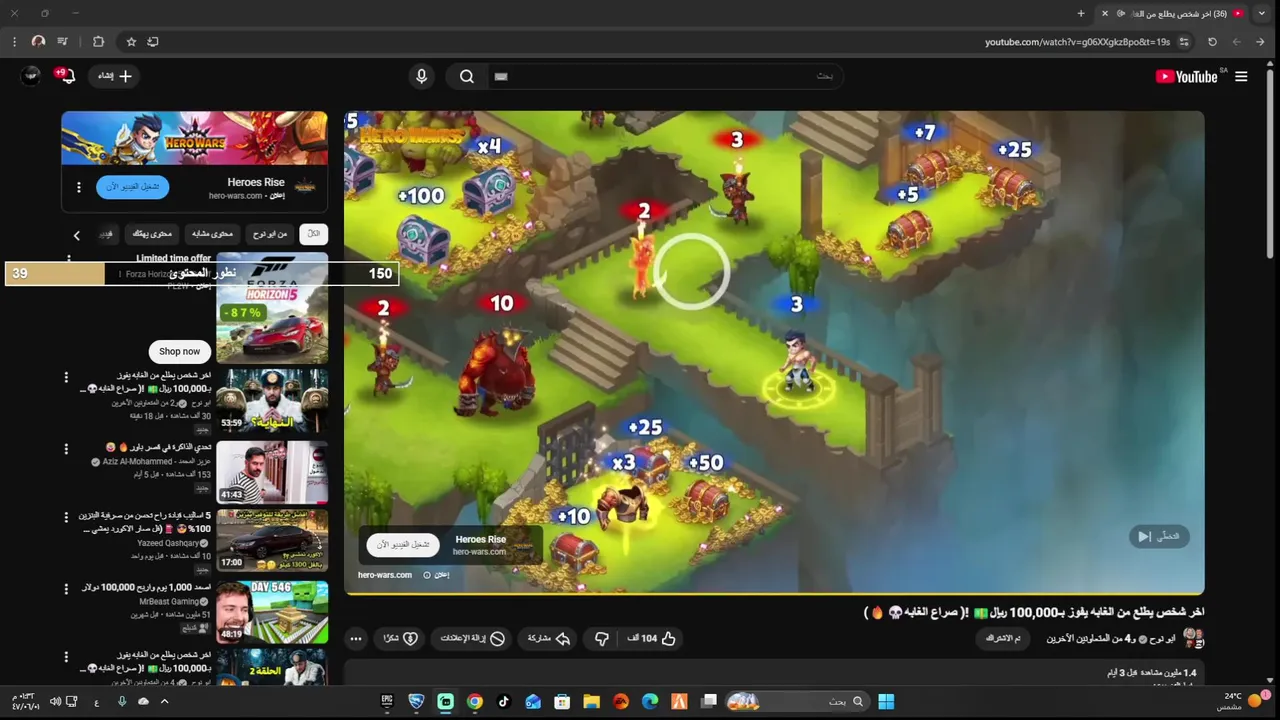
Task: Click the remove ads (إزالة الإعلانات) button
Action: (473, 638)
